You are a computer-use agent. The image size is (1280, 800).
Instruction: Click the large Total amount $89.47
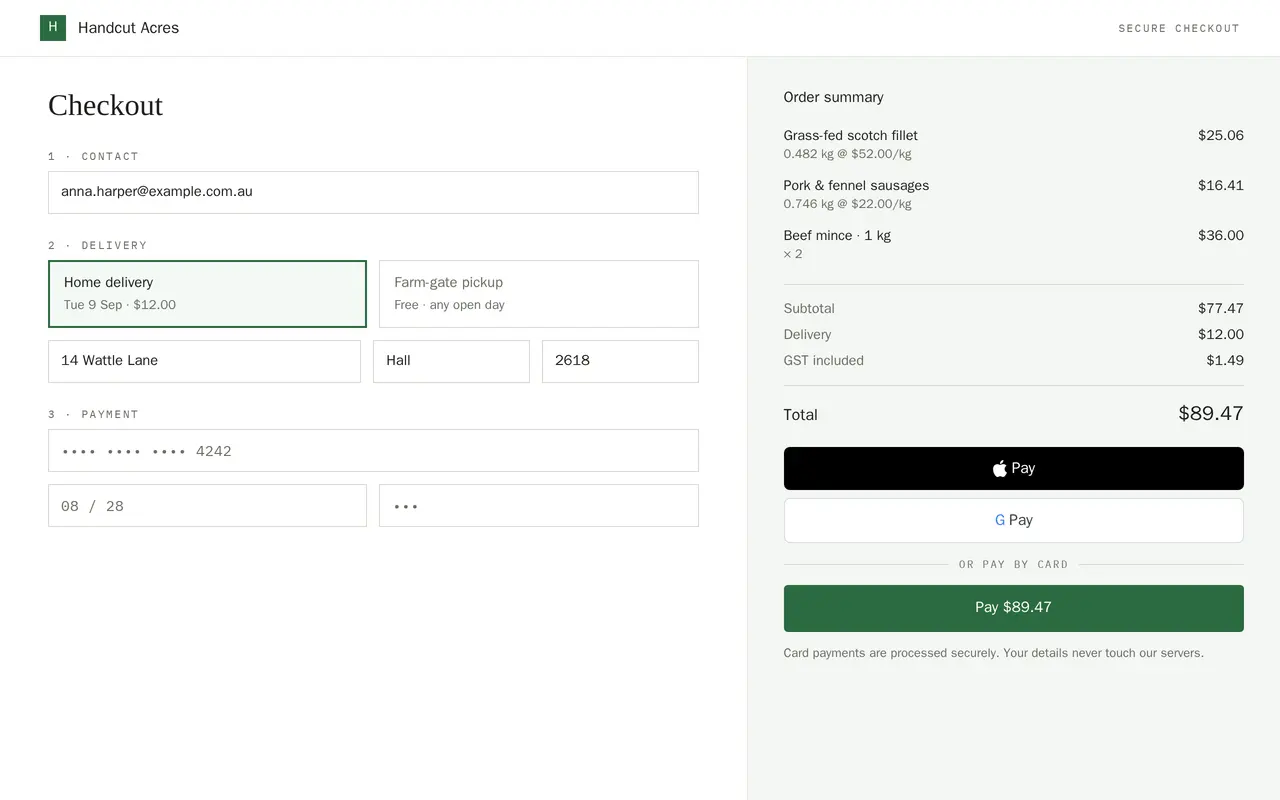coord(1211,413)
